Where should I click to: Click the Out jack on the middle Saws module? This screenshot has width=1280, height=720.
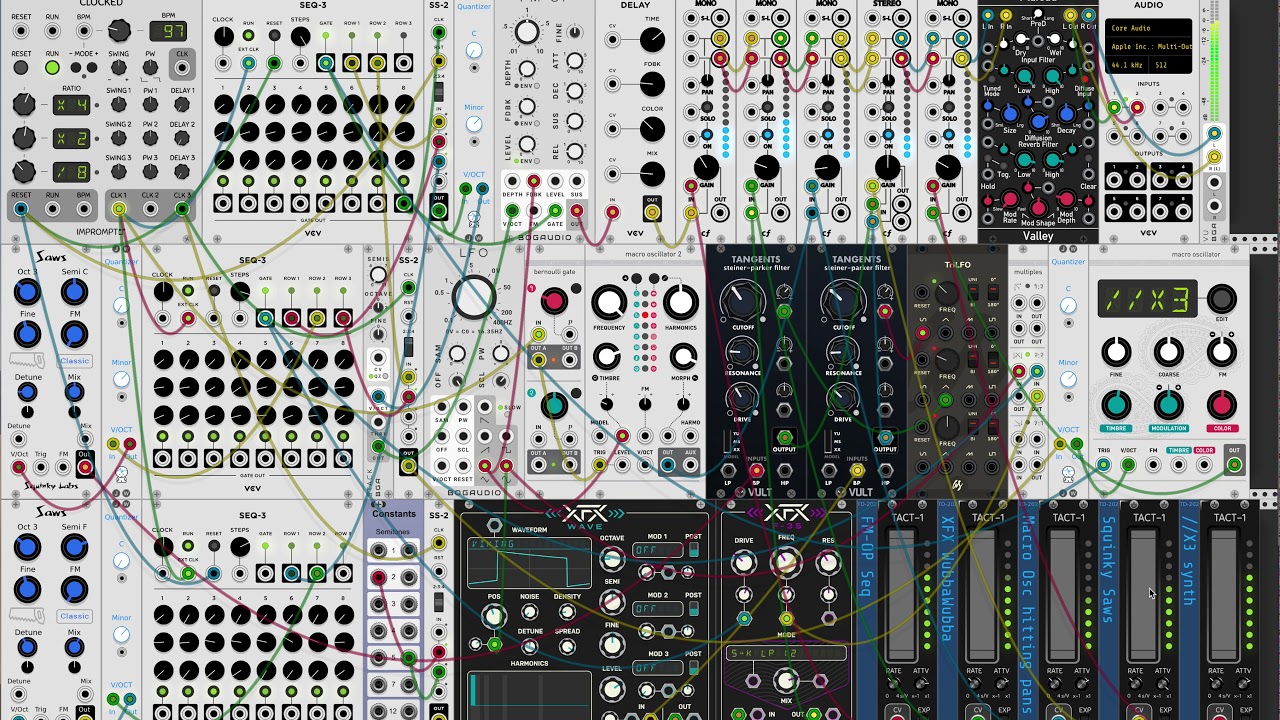point(85,468)
